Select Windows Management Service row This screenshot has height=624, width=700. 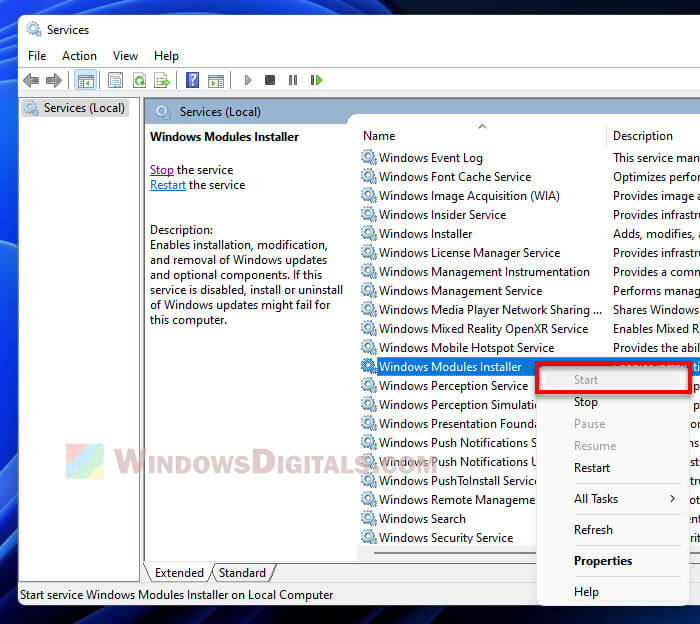click(x=529, y=290)
